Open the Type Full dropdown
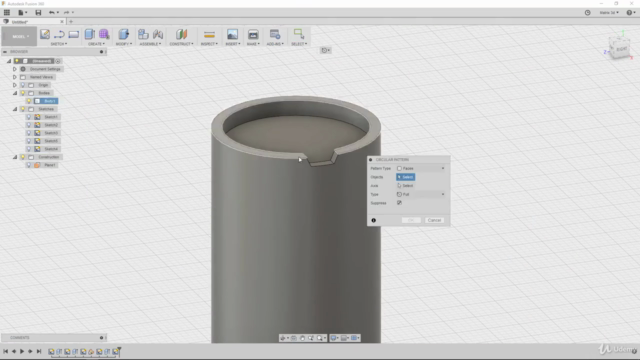The height and width of the screenshot is (360, 640). tap(420, 194)
